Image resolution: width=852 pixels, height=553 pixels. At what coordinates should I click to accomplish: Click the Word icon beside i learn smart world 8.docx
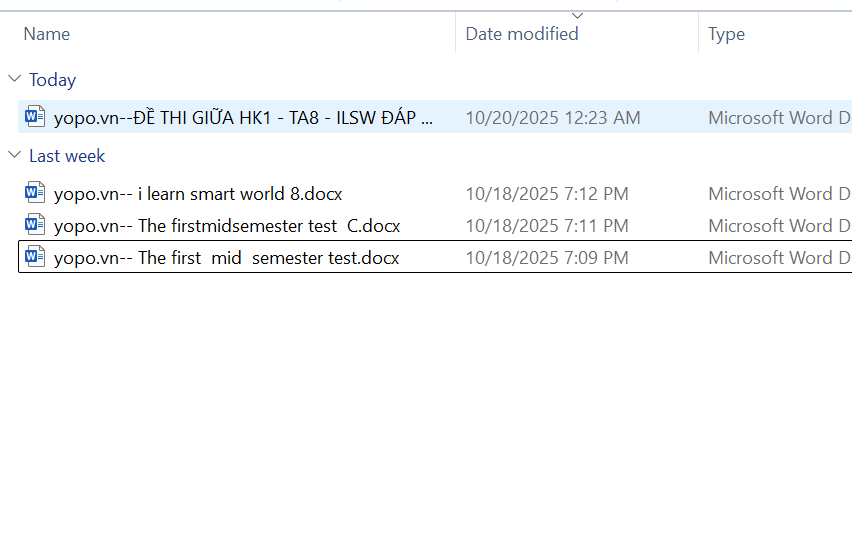[x=35, y=193]
